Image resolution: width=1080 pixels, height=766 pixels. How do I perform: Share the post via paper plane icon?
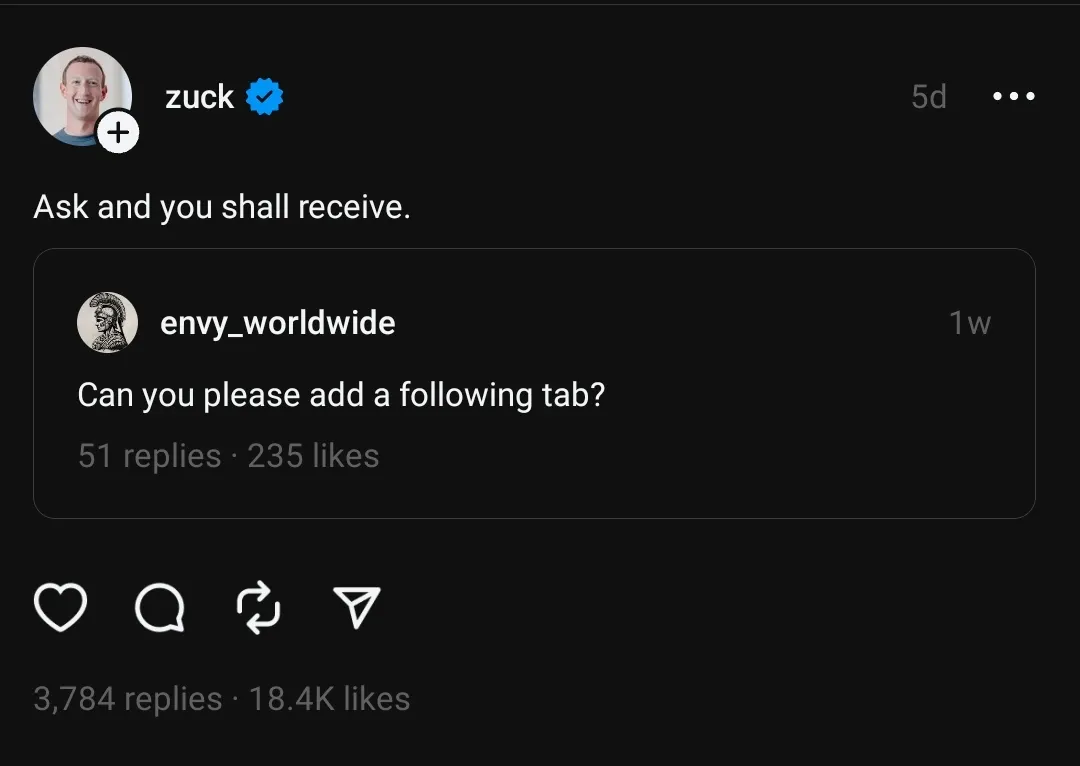coord(356,607)
